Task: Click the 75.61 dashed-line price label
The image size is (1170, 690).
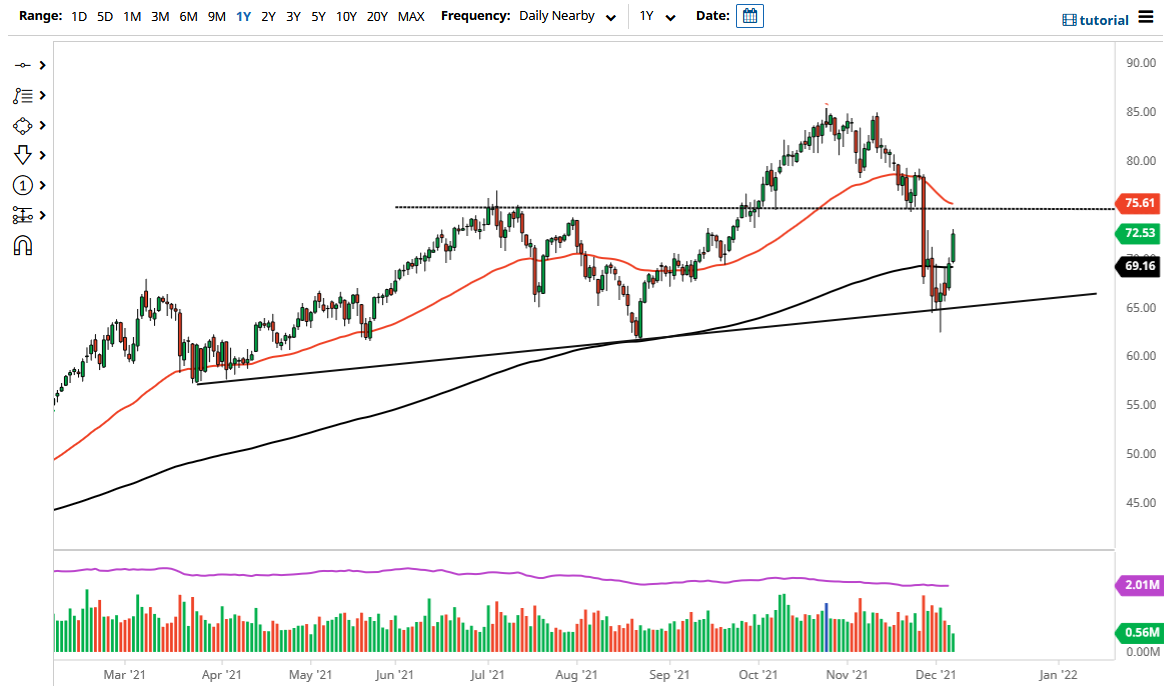Action: coord(1138,203)
